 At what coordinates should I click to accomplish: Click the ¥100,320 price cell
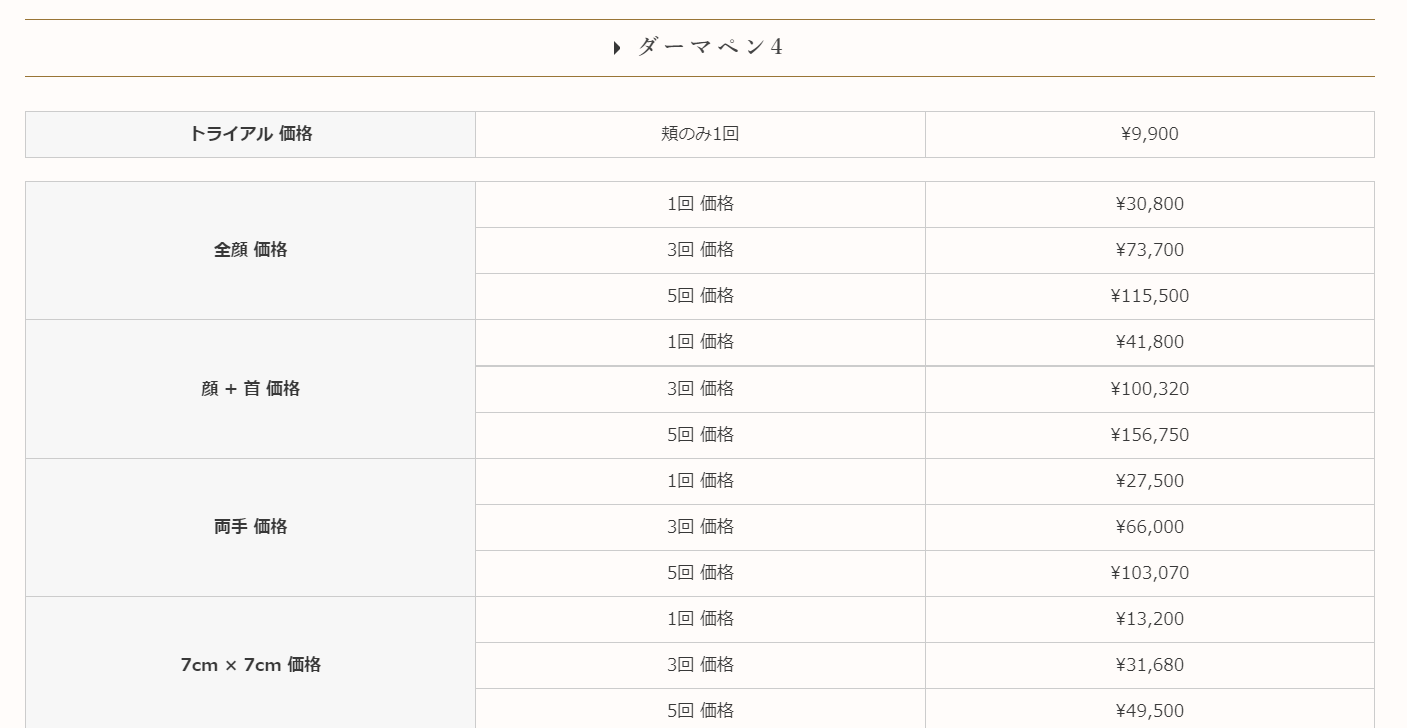(1149, 389)
